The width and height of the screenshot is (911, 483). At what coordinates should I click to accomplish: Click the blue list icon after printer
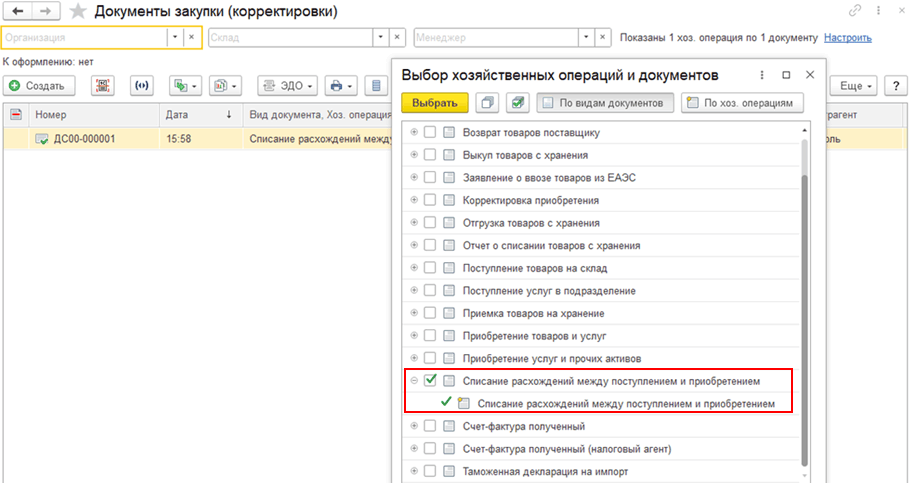(x=376, y=86)
